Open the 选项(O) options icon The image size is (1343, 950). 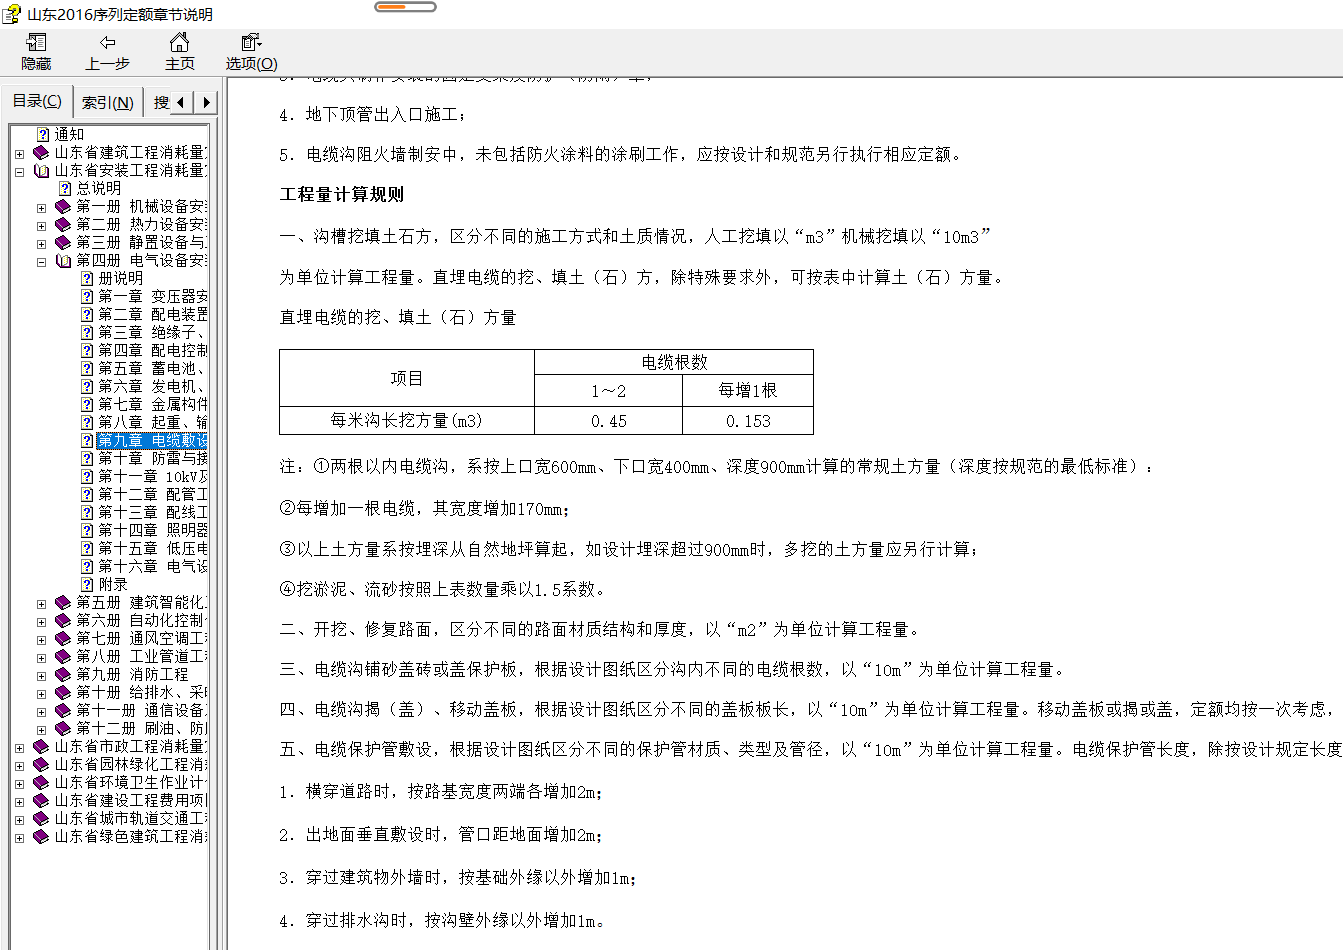click(x=251, y=42)
